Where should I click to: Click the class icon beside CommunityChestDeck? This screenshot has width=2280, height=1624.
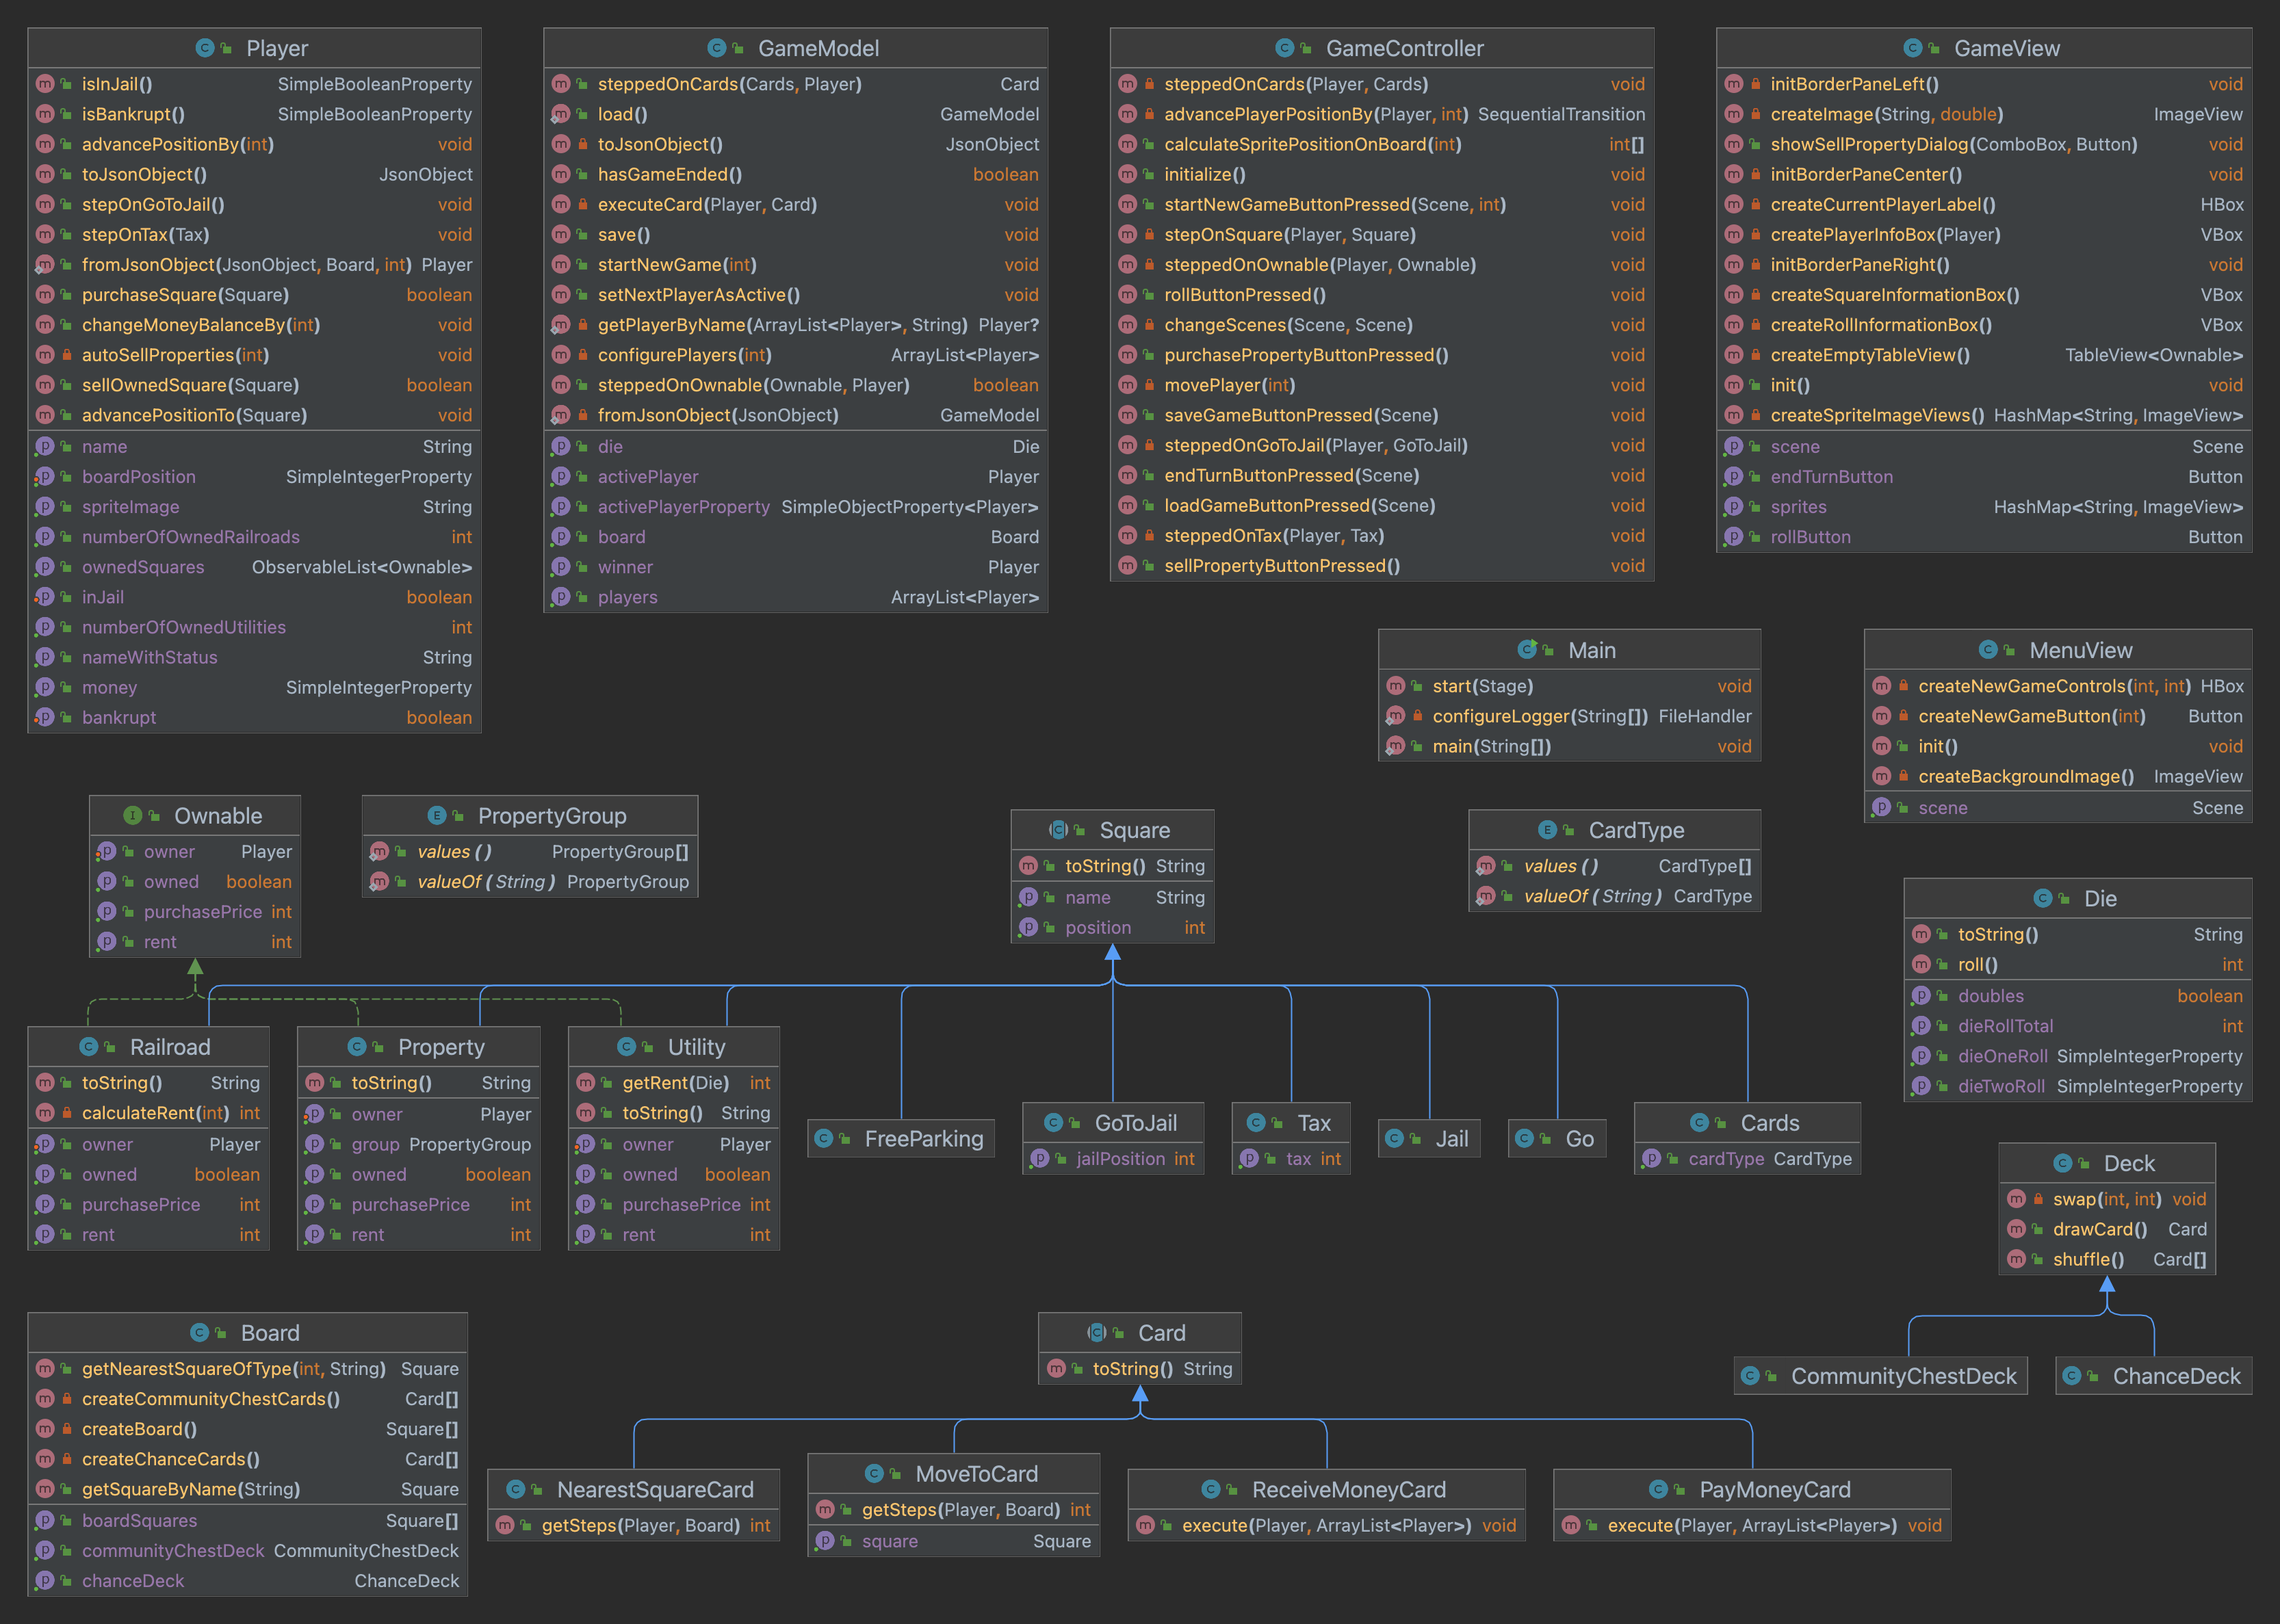[x=1750, y=1376]
